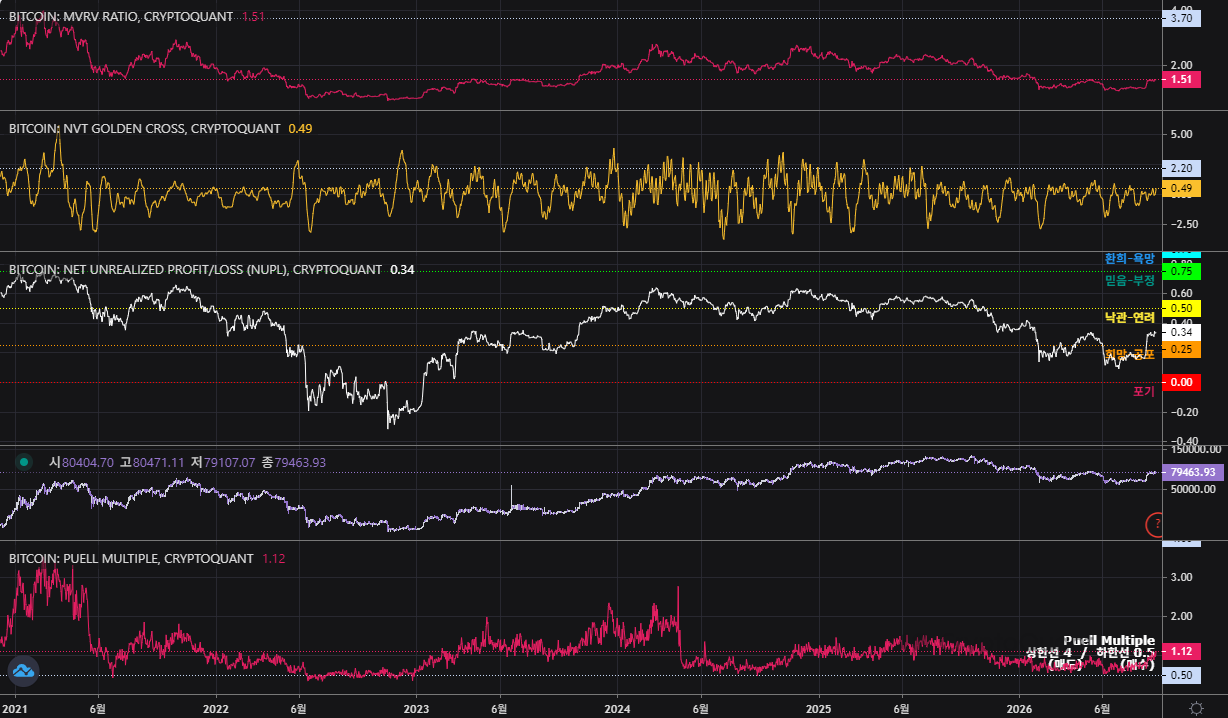Click the 5.00 tick on the NVT axis
1228x718 pixels.
click(1181, 133)
